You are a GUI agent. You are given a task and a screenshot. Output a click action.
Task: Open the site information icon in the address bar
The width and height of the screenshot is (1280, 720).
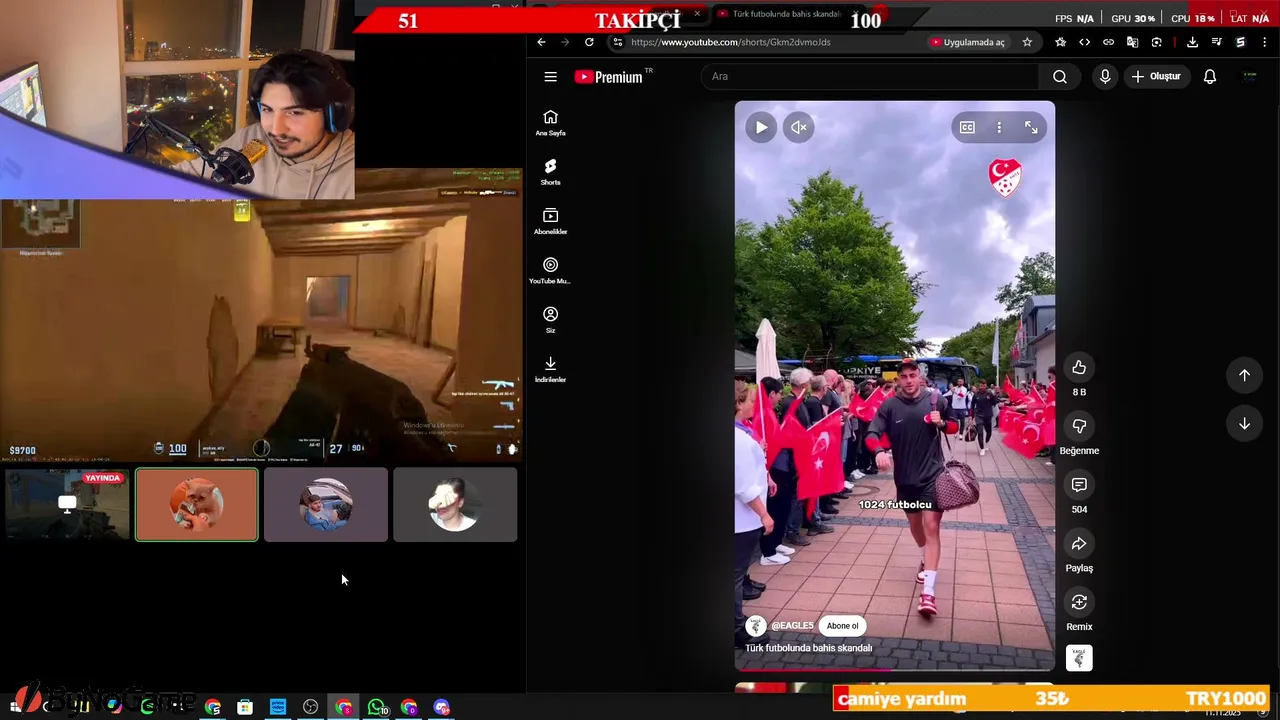tap(618, 42)
